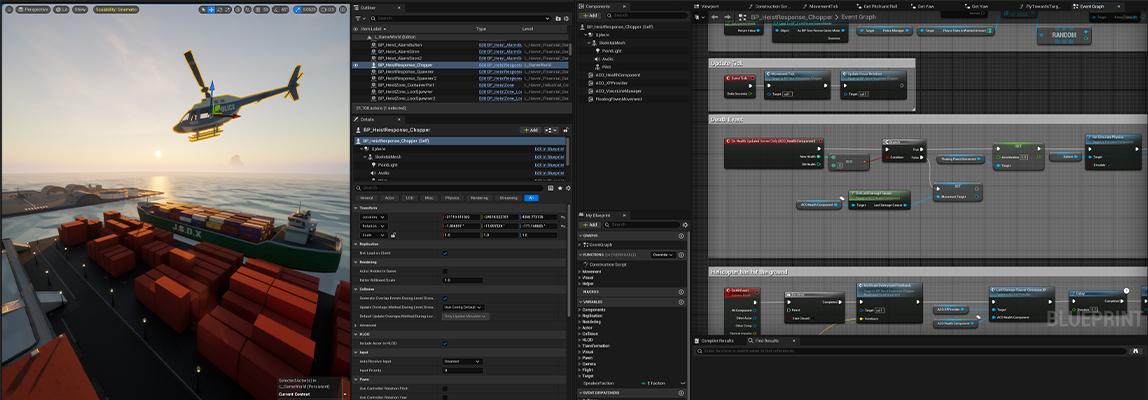Collapse the Collision section in Details
The image size is (1148, 400).
(355, 289)
